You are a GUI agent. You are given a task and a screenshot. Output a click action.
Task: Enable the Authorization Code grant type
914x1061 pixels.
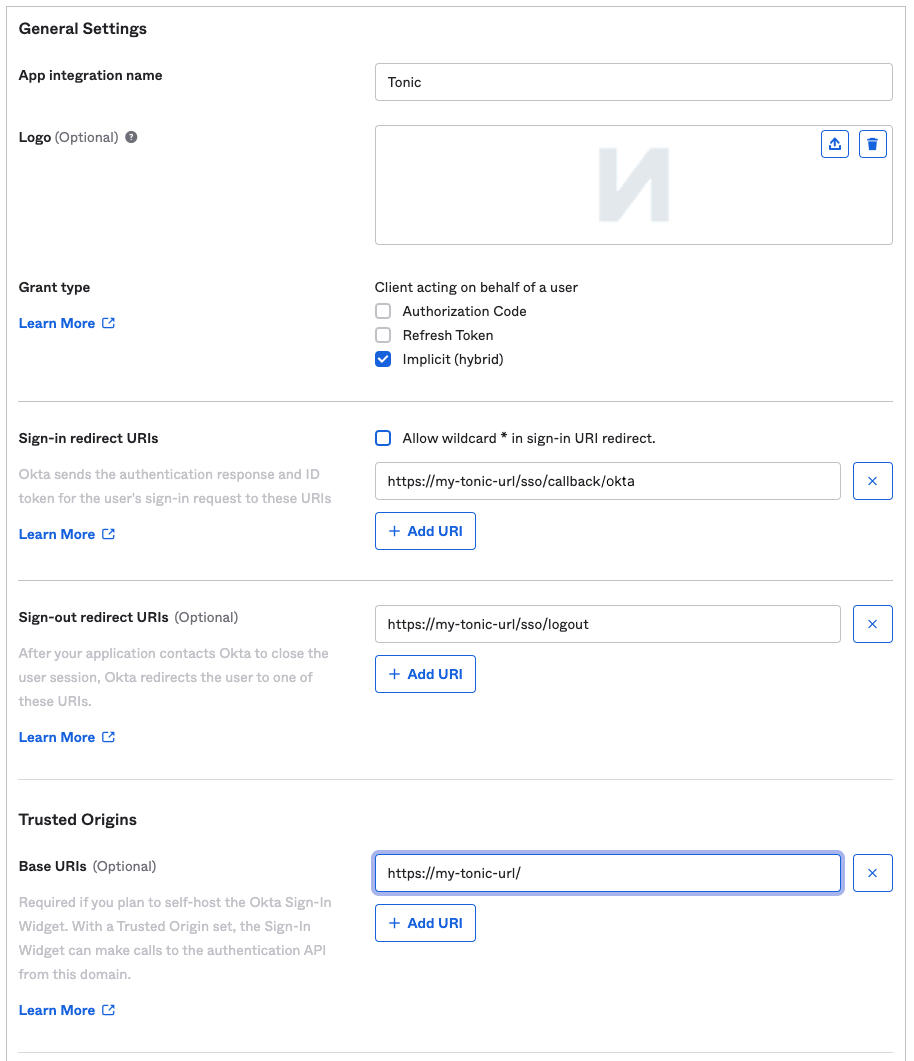click(x=383, y=311)
